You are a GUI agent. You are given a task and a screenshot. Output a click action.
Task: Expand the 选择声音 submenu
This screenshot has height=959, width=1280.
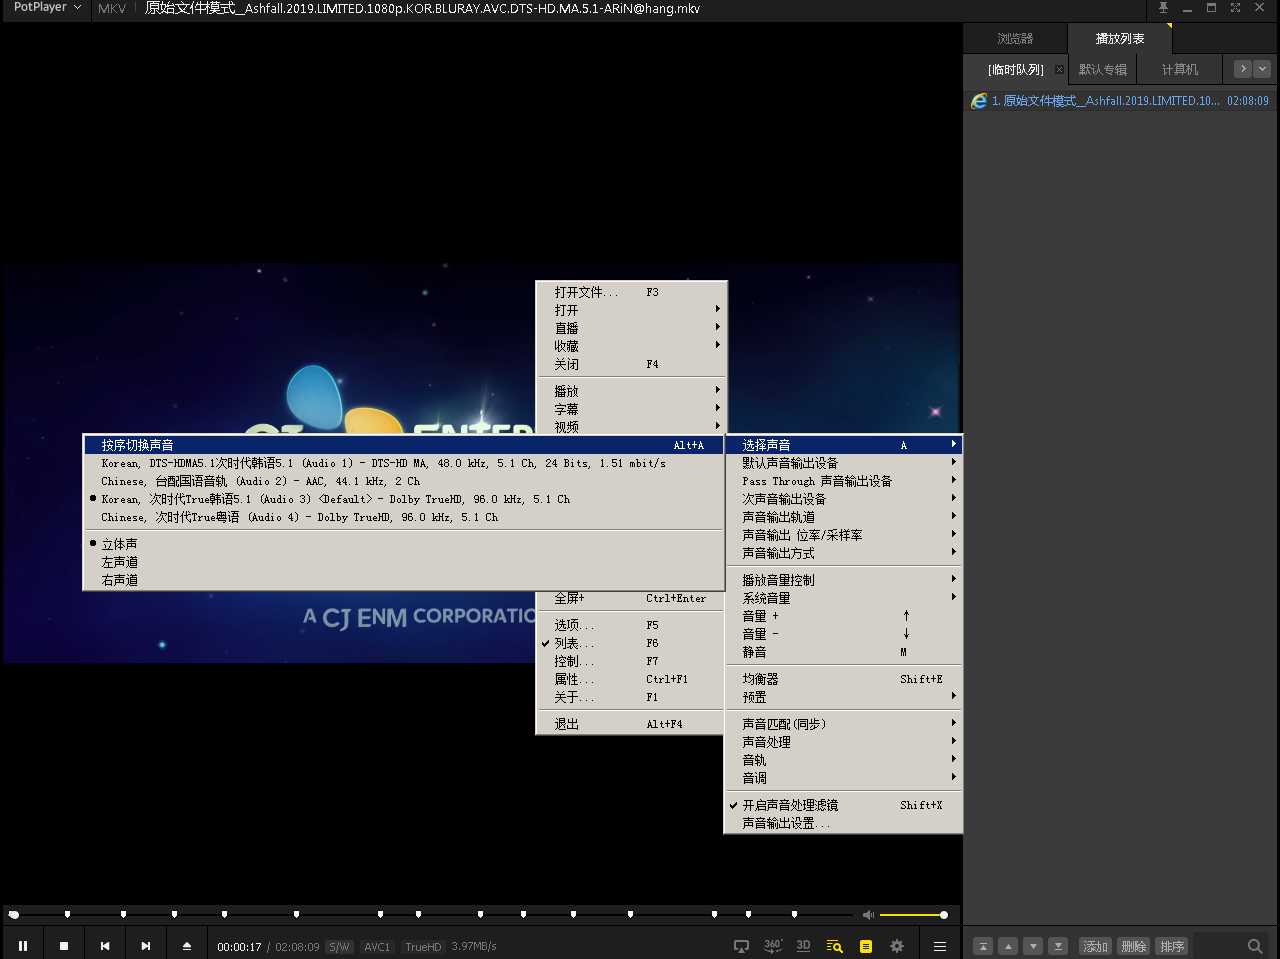click(843, 445)
